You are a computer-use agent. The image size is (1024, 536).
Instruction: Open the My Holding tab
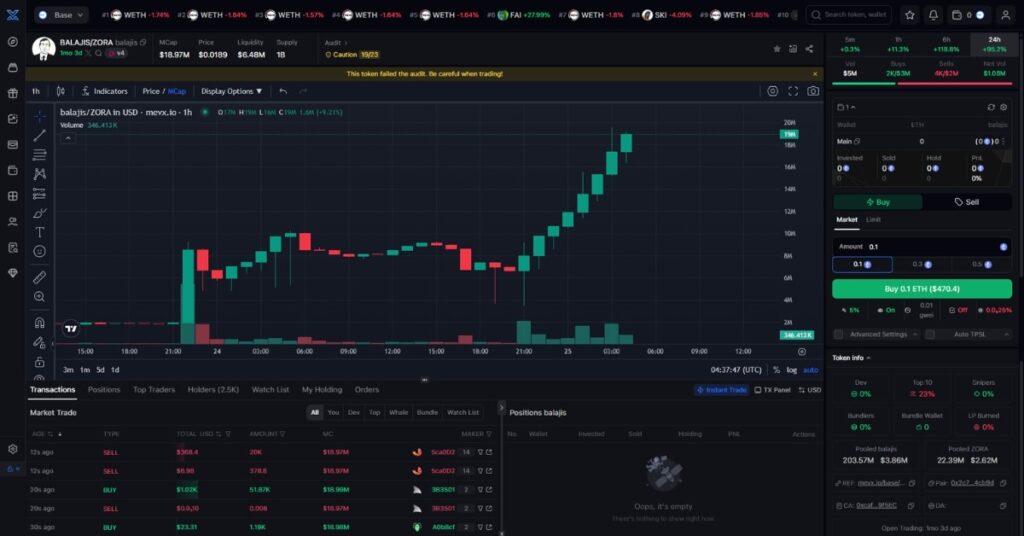322,390
